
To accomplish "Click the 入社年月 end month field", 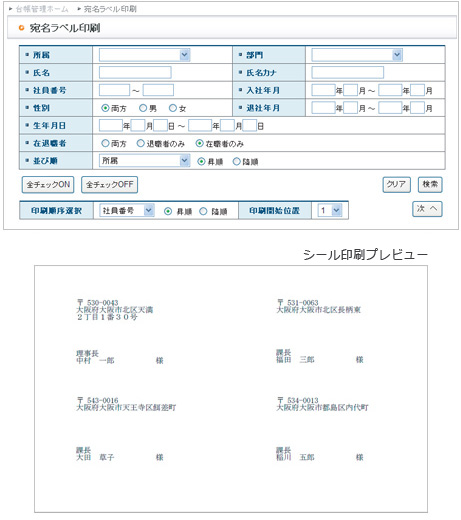I will click(417, 90).
